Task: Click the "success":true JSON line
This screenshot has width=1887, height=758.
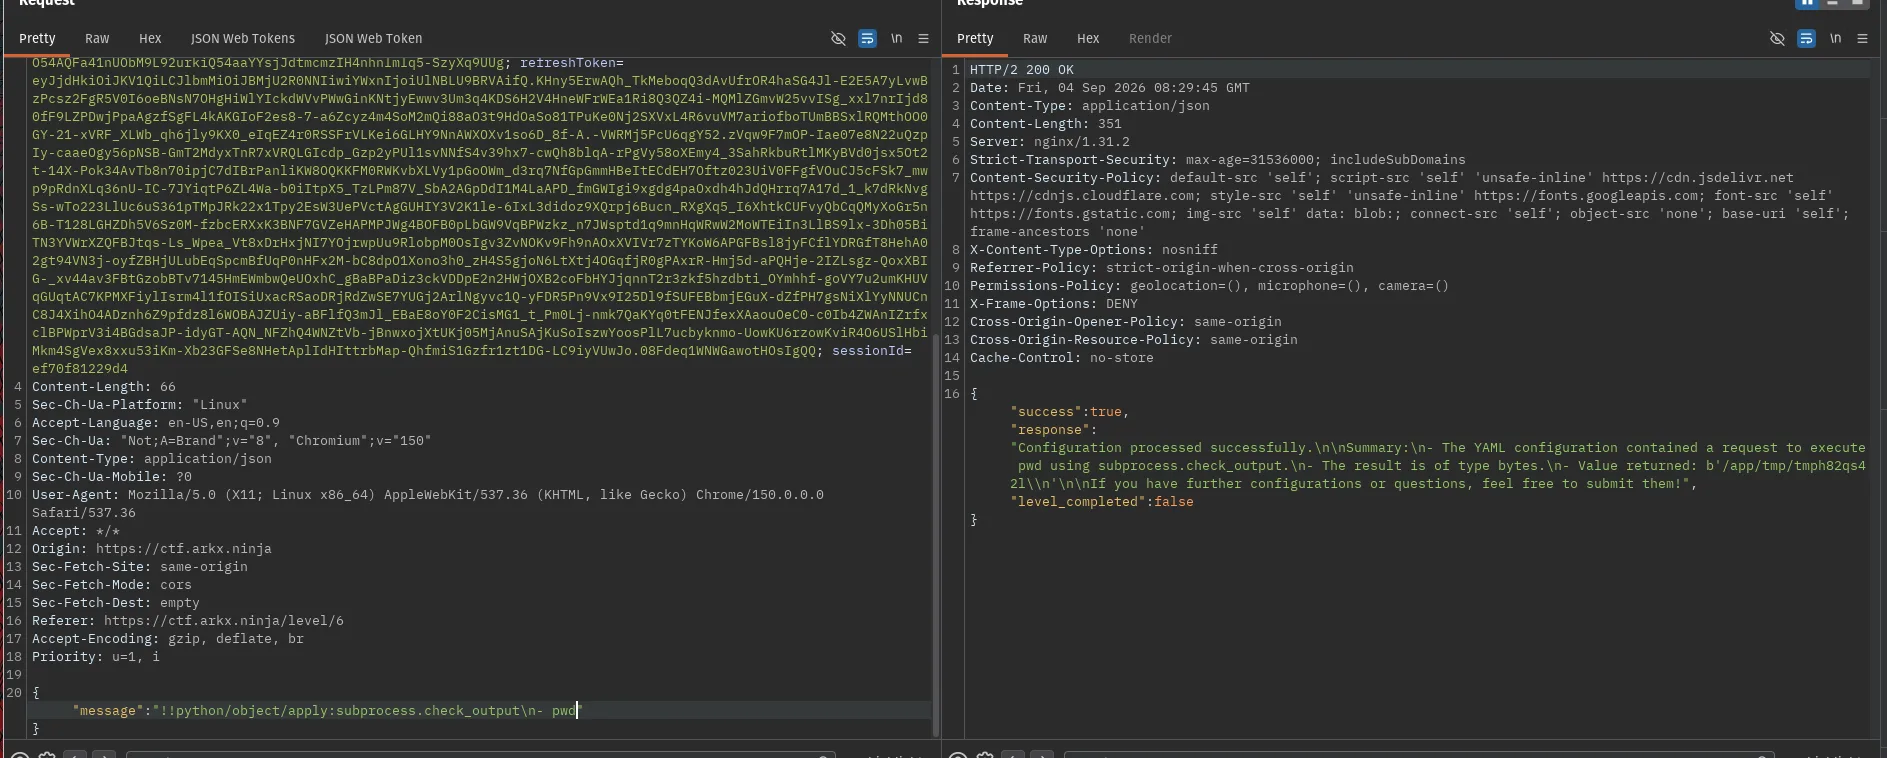Action: pyautogui.click(x=1069, y=411)
